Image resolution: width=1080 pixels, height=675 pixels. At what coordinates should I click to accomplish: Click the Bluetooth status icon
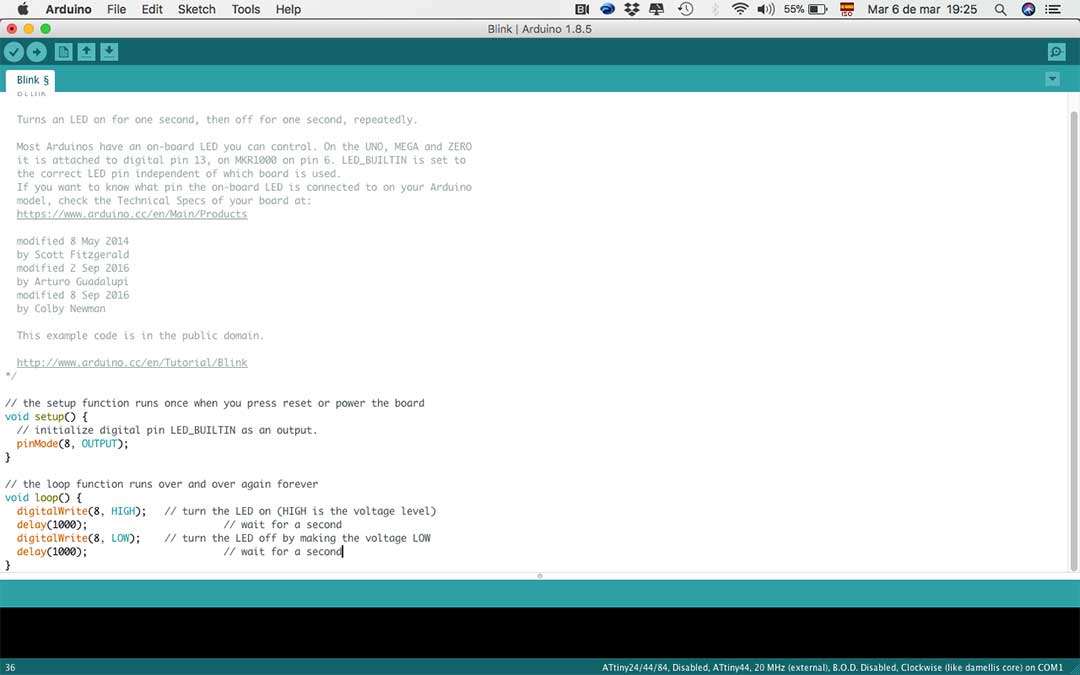(x=715, y=9)
